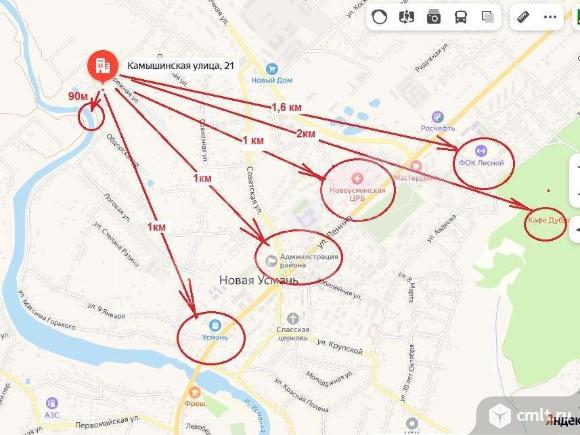Toggle the public transport bus layer
Viewport: 580px width, 435px height.
pos(461,17)
